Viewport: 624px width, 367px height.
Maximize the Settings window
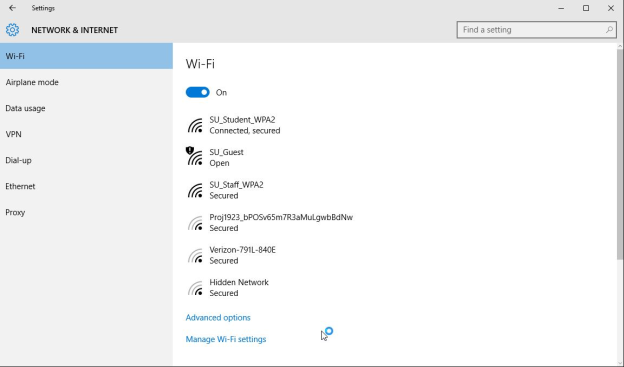[x=586, y=8]
